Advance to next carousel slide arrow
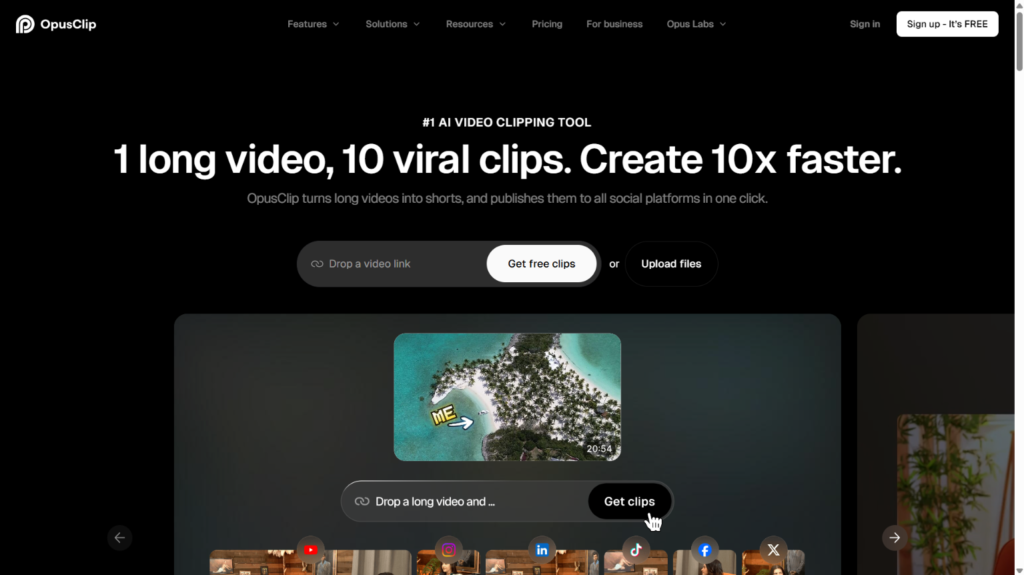This screenshot has width=1024, height=575. (895, 538)
